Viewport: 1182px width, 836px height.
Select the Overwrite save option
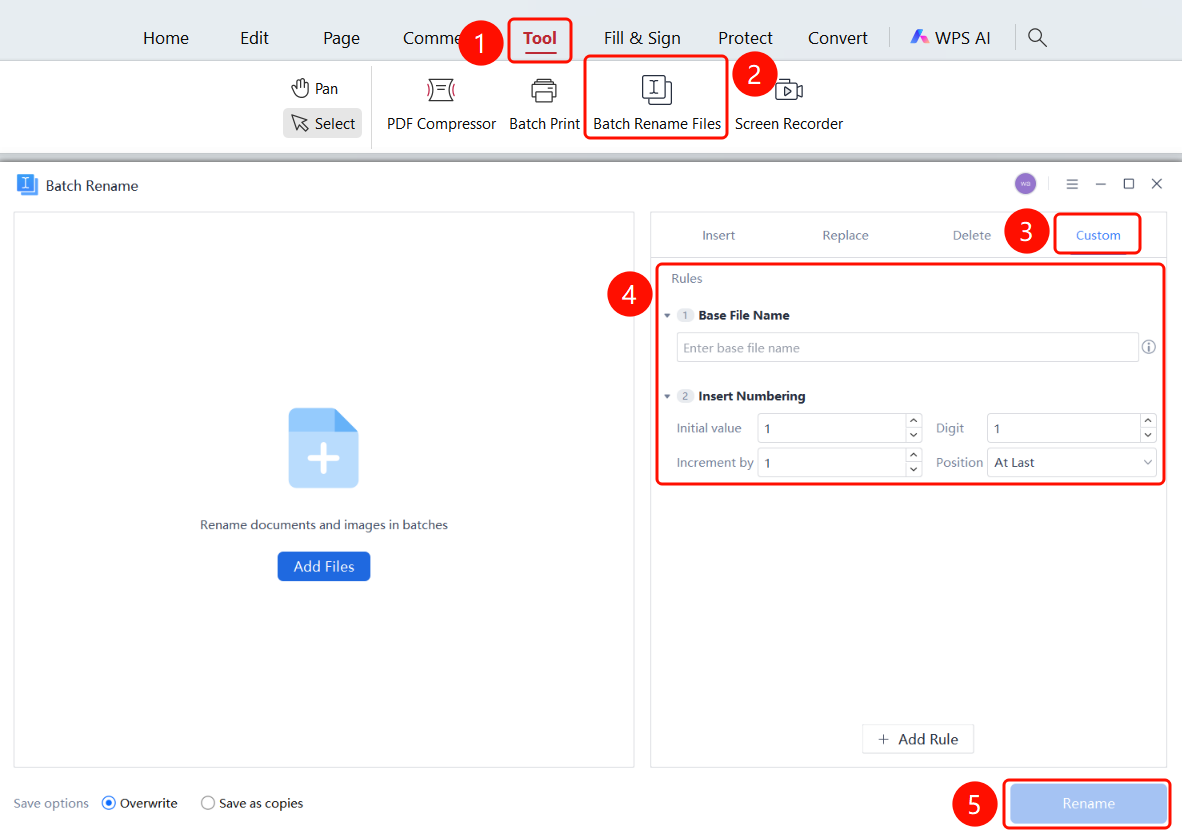(140, 804)
